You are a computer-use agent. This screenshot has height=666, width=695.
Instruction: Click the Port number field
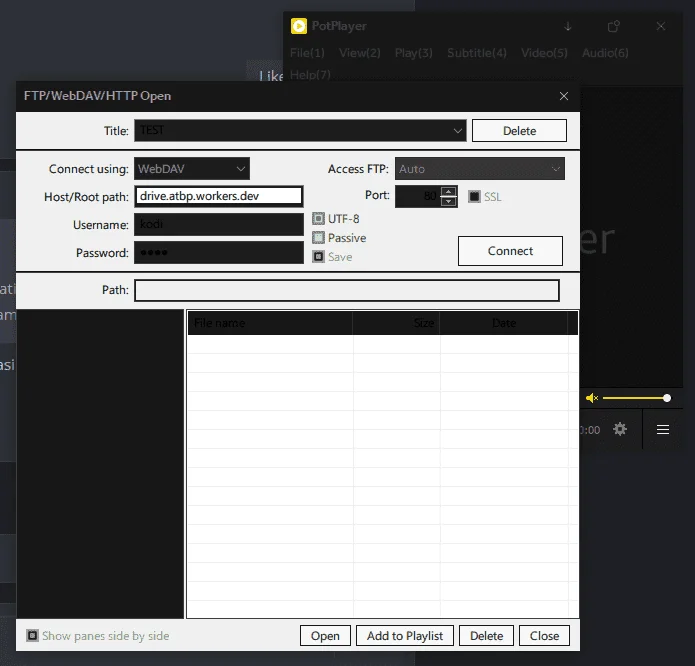pos(418,196)
